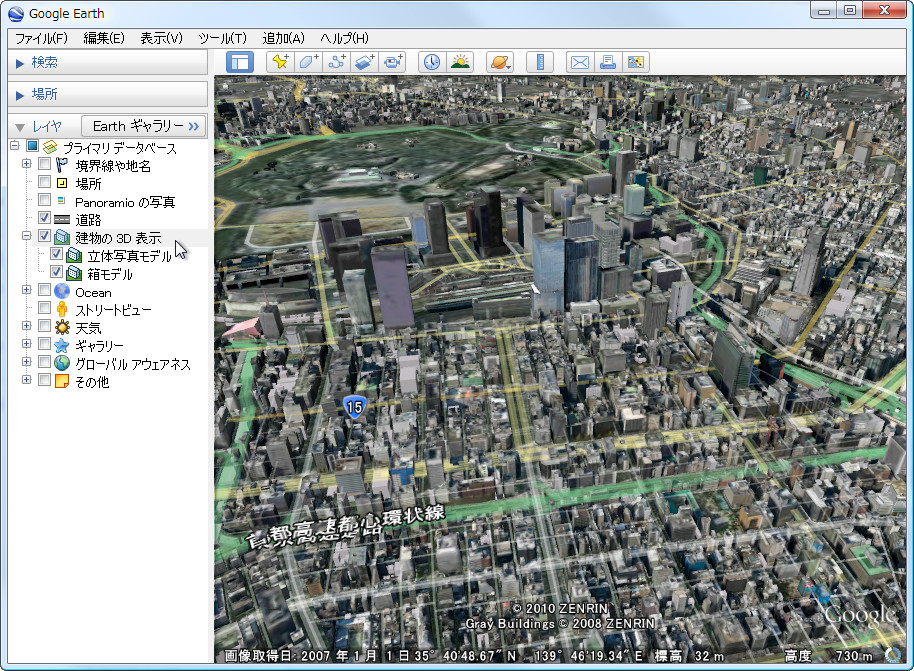Email the current view

point(579,61)
